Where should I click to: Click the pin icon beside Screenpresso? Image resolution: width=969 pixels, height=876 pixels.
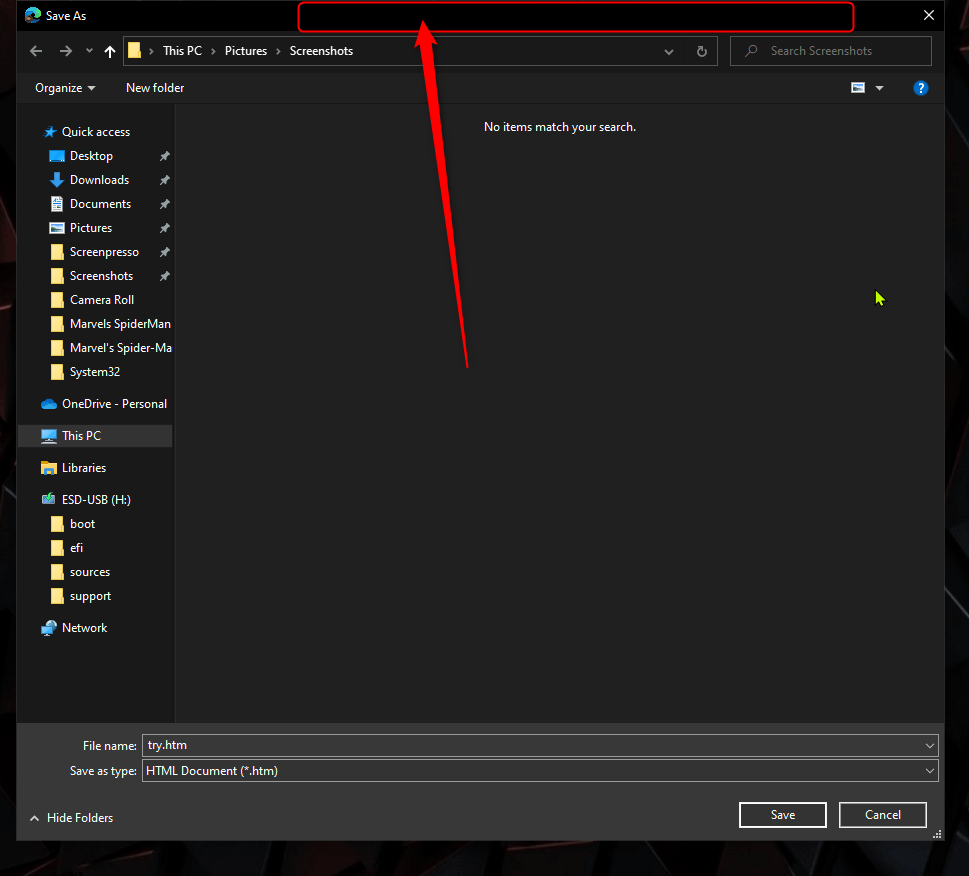164,253
